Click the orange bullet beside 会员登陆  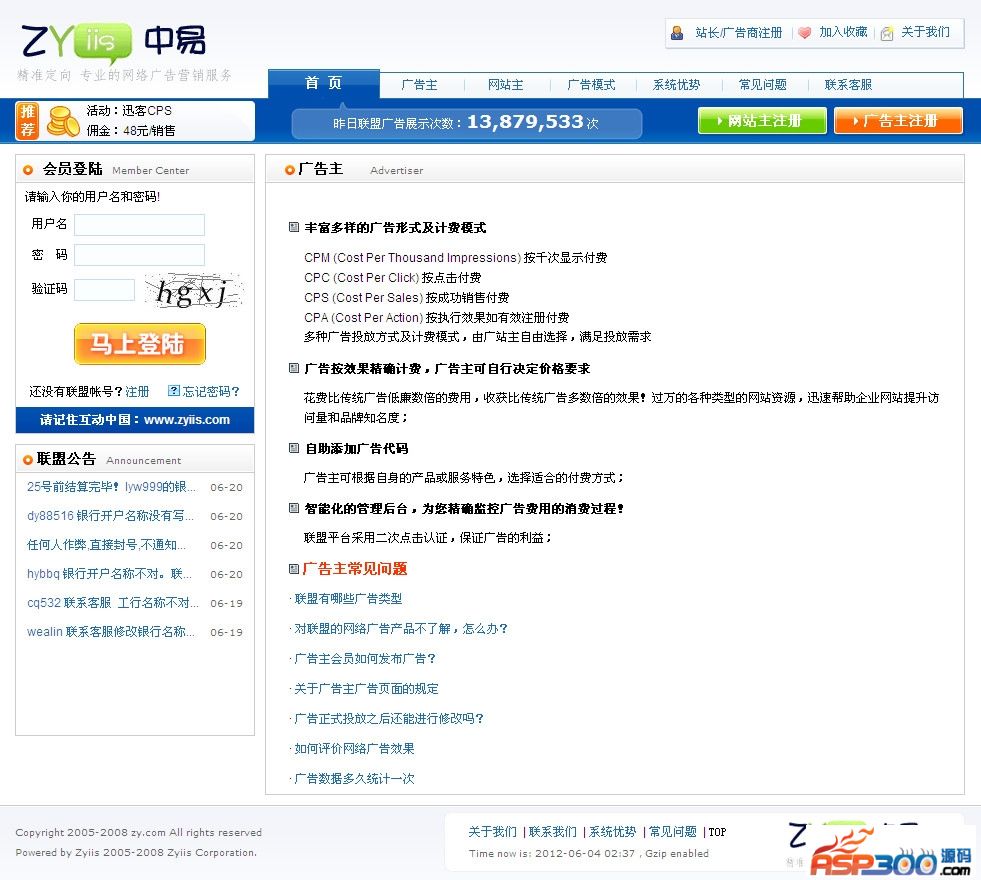[28, 170]
